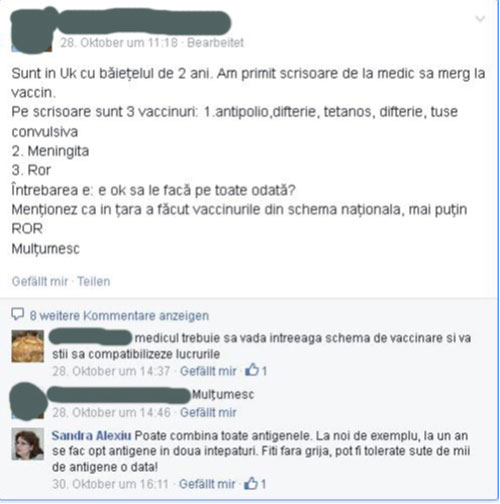The image size is (500, 504).
Task: Click the thumbs-up icon on the 14:37 comment
Action: pos(252,370)
